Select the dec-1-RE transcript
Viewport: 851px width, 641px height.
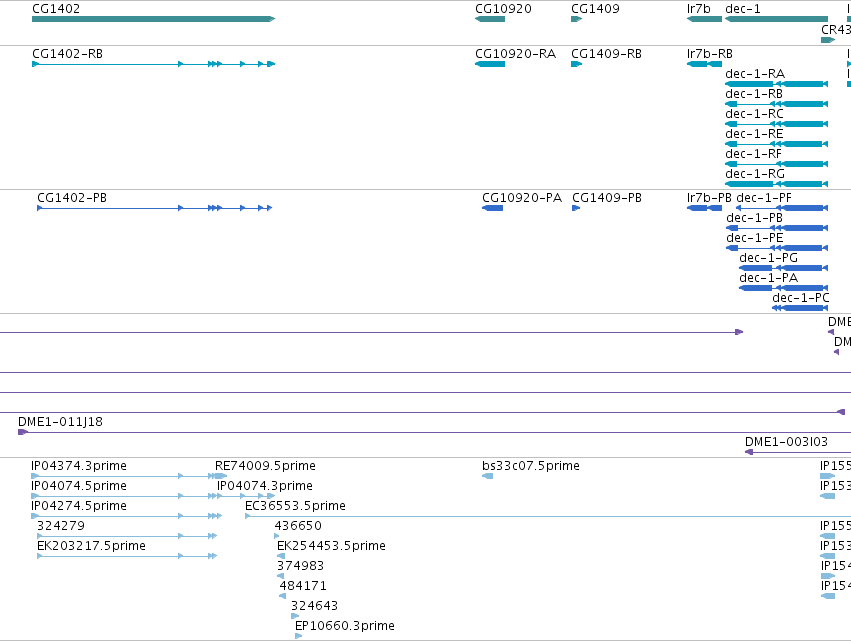(777, 144)
